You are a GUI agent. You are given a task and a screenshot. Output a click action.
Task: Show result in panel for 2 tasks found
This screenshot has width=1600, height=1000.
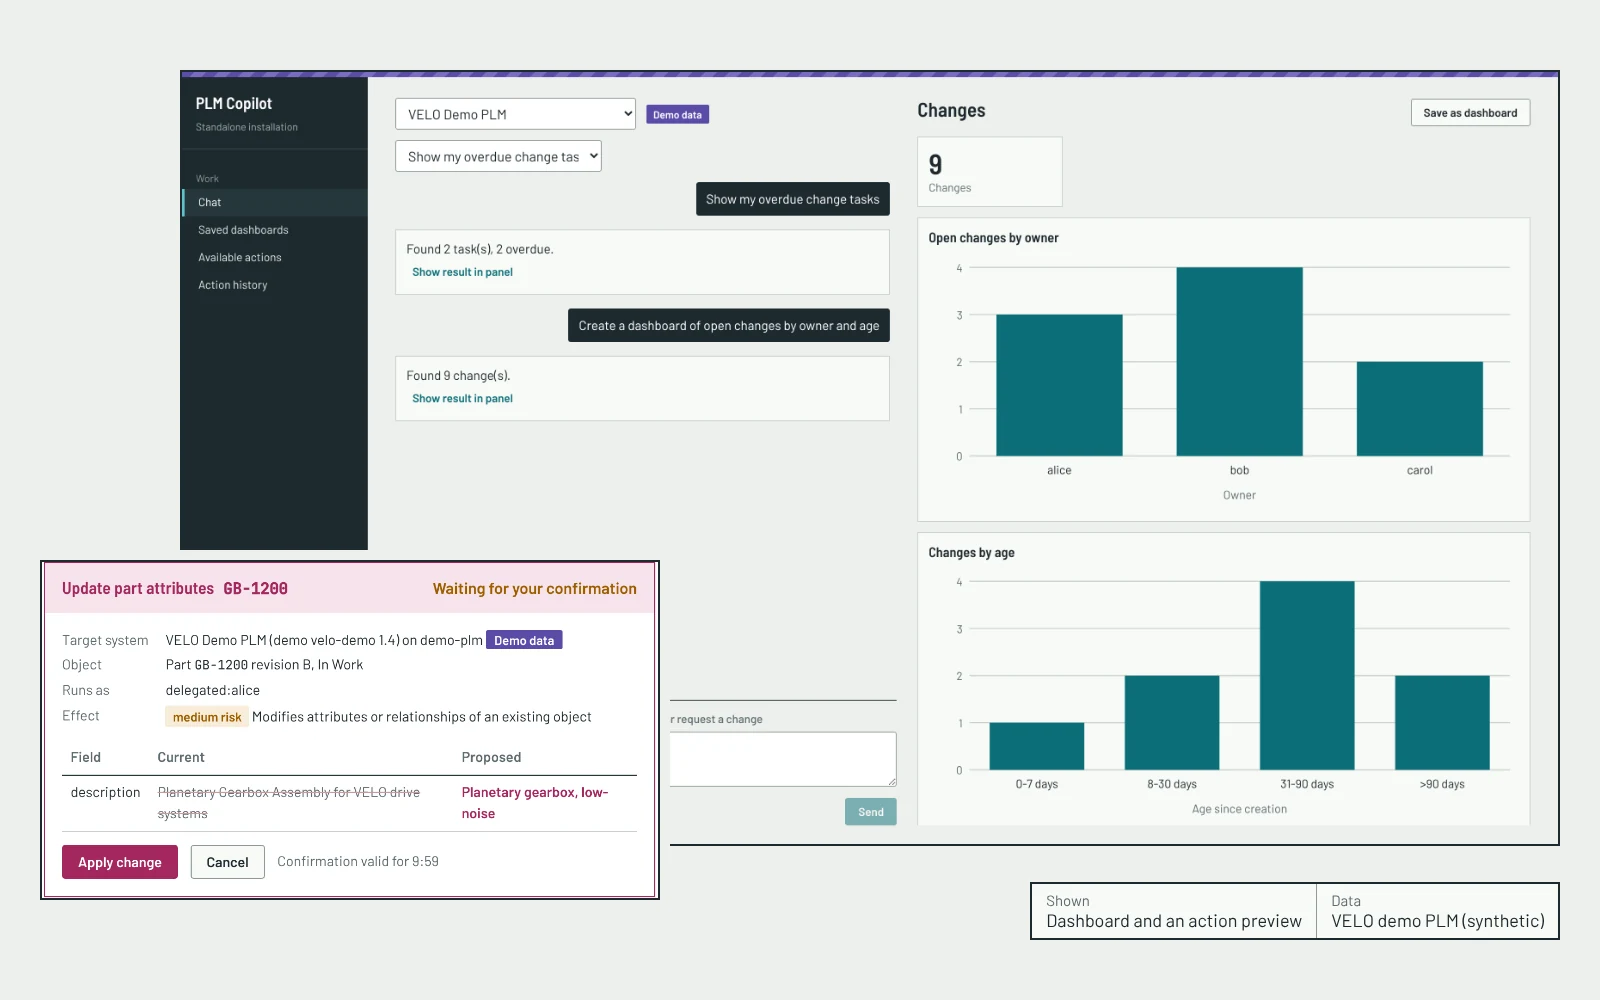pyautogui.click(x=462, y=272)
